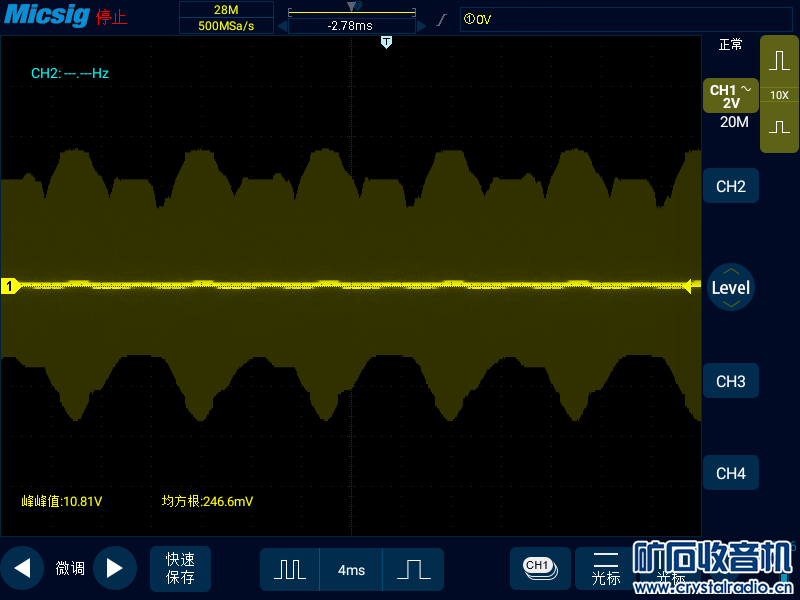Tap the multi-pulse icon to slow the timebase
This screenshot has height=600, width=800.
290,569
